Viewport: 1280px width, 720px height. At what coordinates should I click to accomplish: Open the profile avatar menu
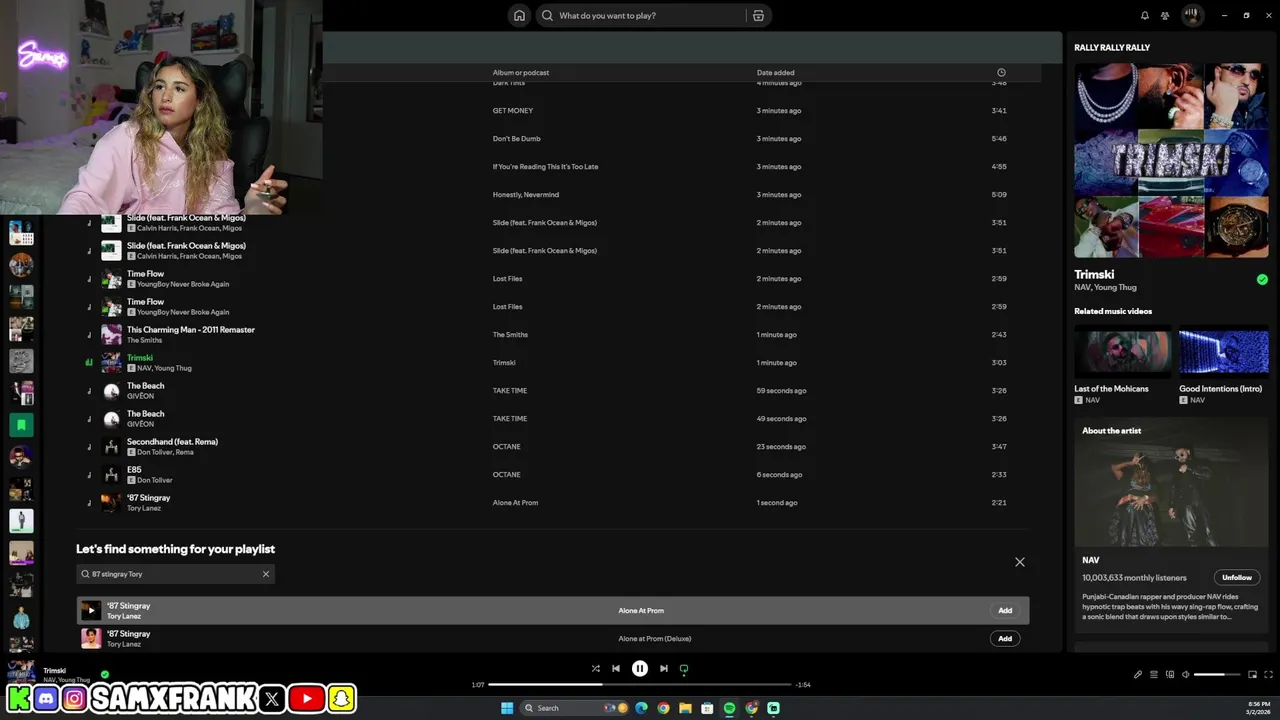tap(1192, 15)
